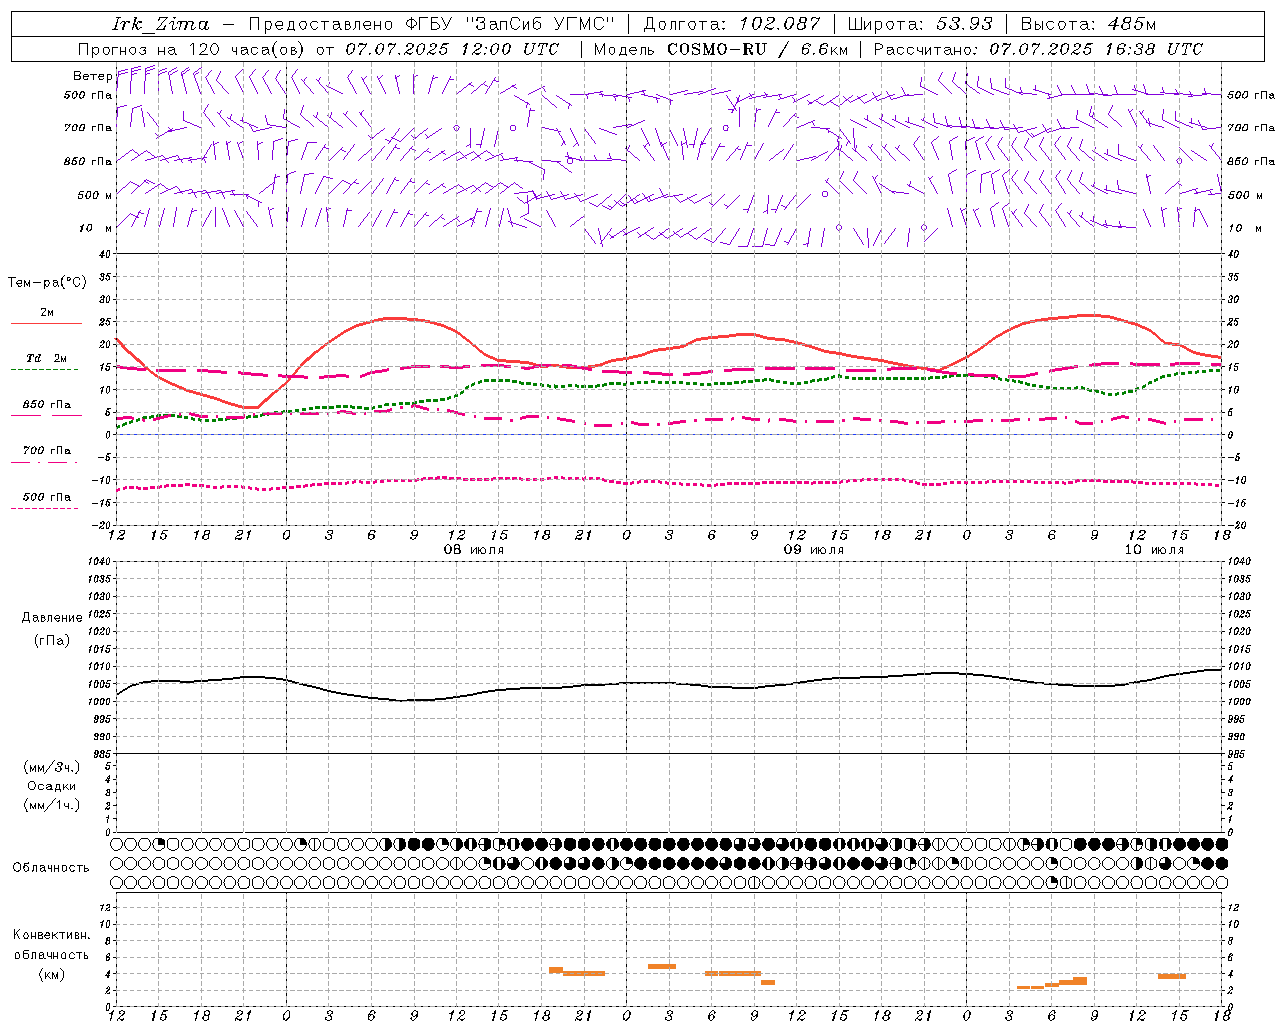The height and width of the screenshot is (1024, 1280).
Task: Click the 'Конвективн.' label
Action: [52, 935]
